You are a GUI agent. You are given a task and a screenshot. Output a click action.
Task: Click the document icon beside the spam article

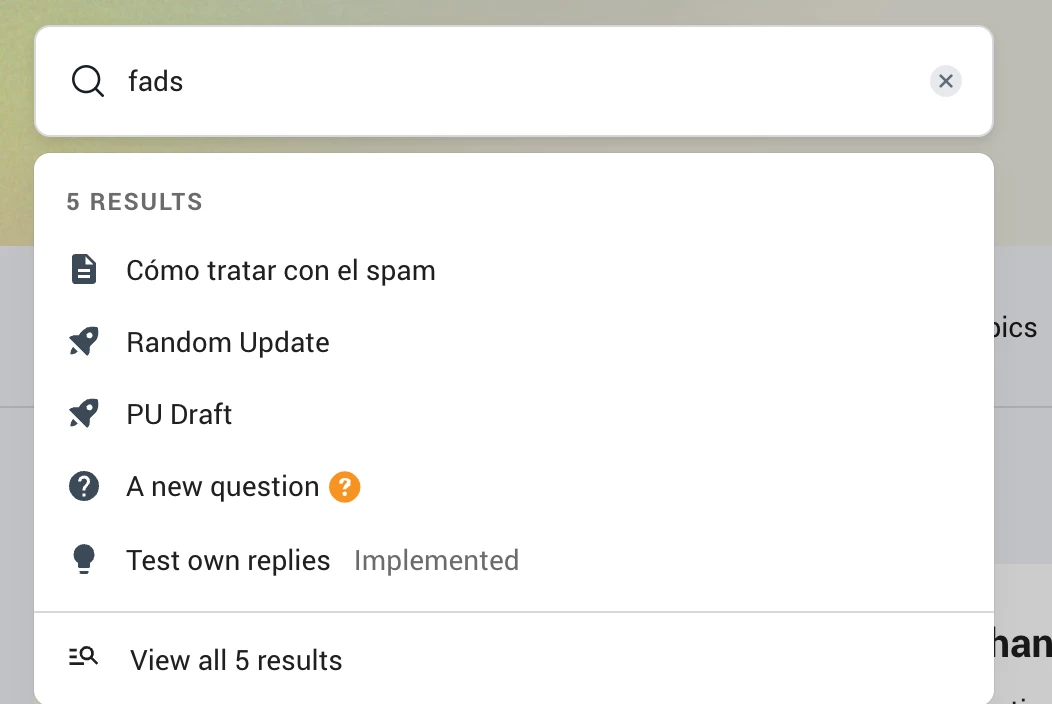[x=84, y=270]
